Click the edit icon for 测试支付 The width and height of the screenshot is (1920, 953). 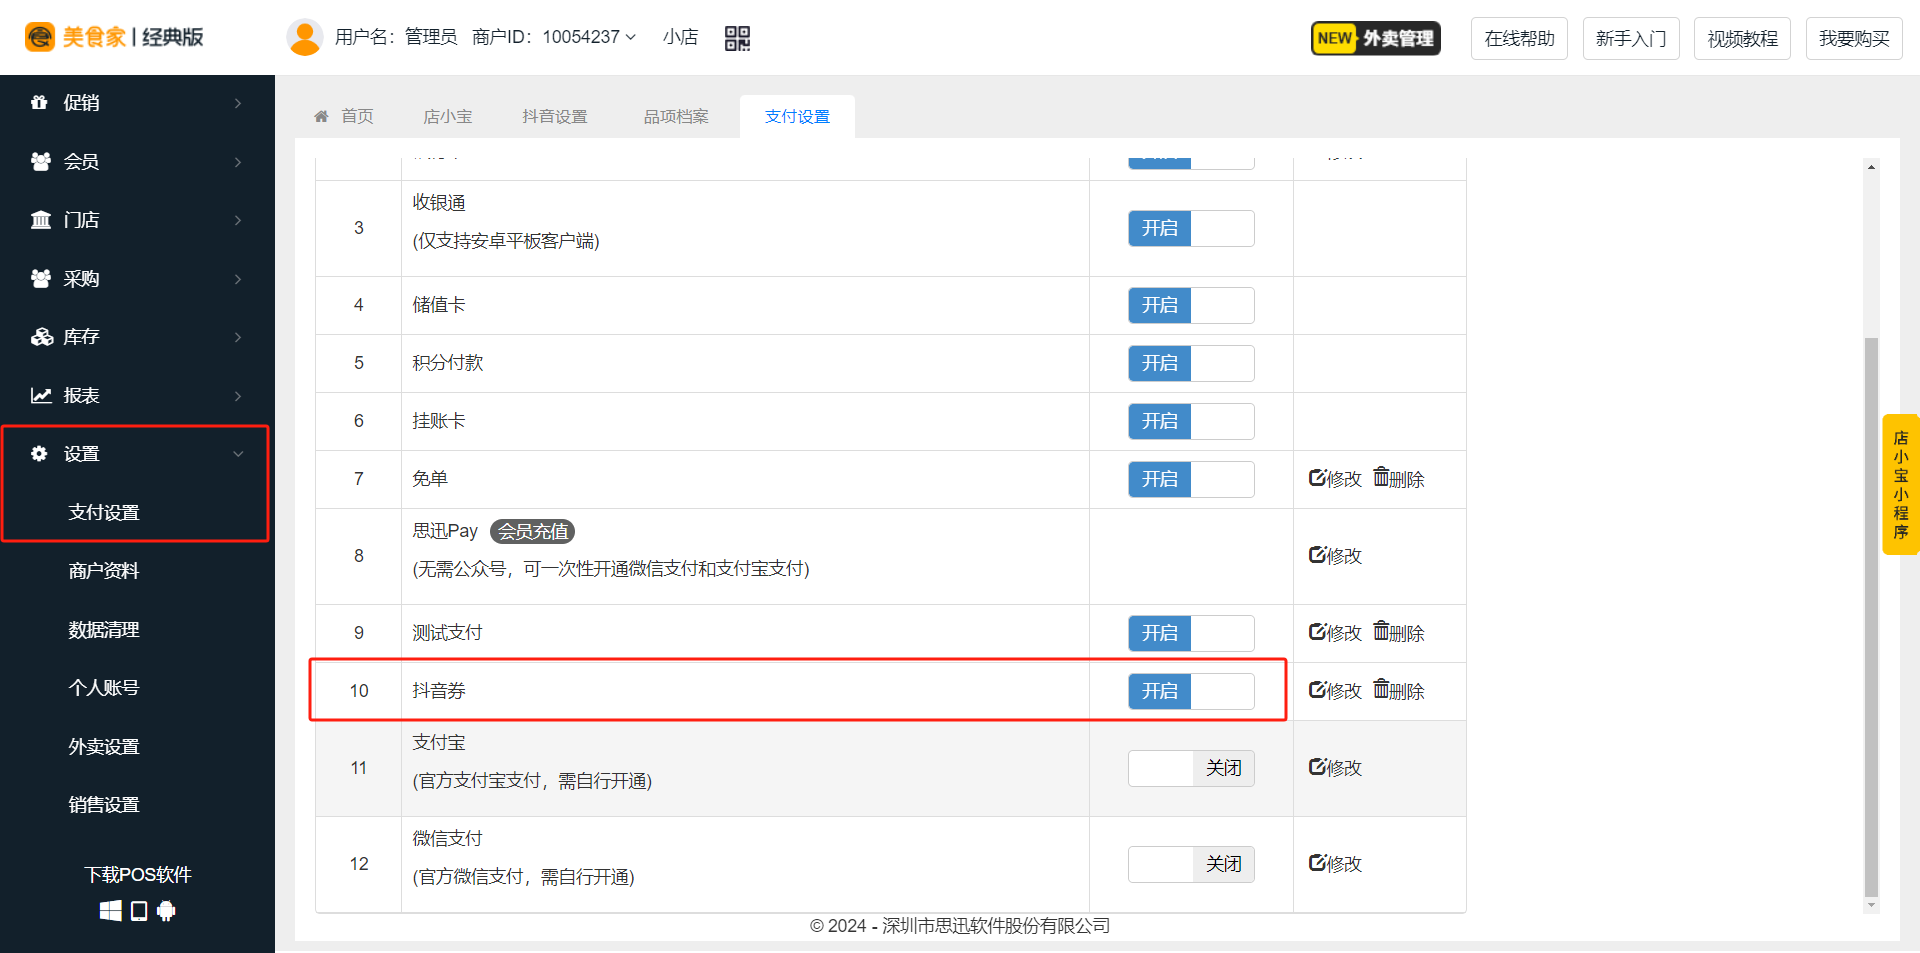click(x=1318, y=632)
